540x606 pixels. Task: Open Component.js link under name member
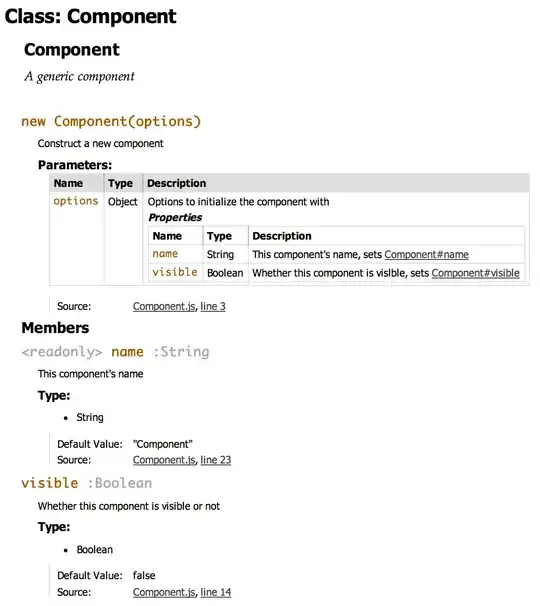164,460
